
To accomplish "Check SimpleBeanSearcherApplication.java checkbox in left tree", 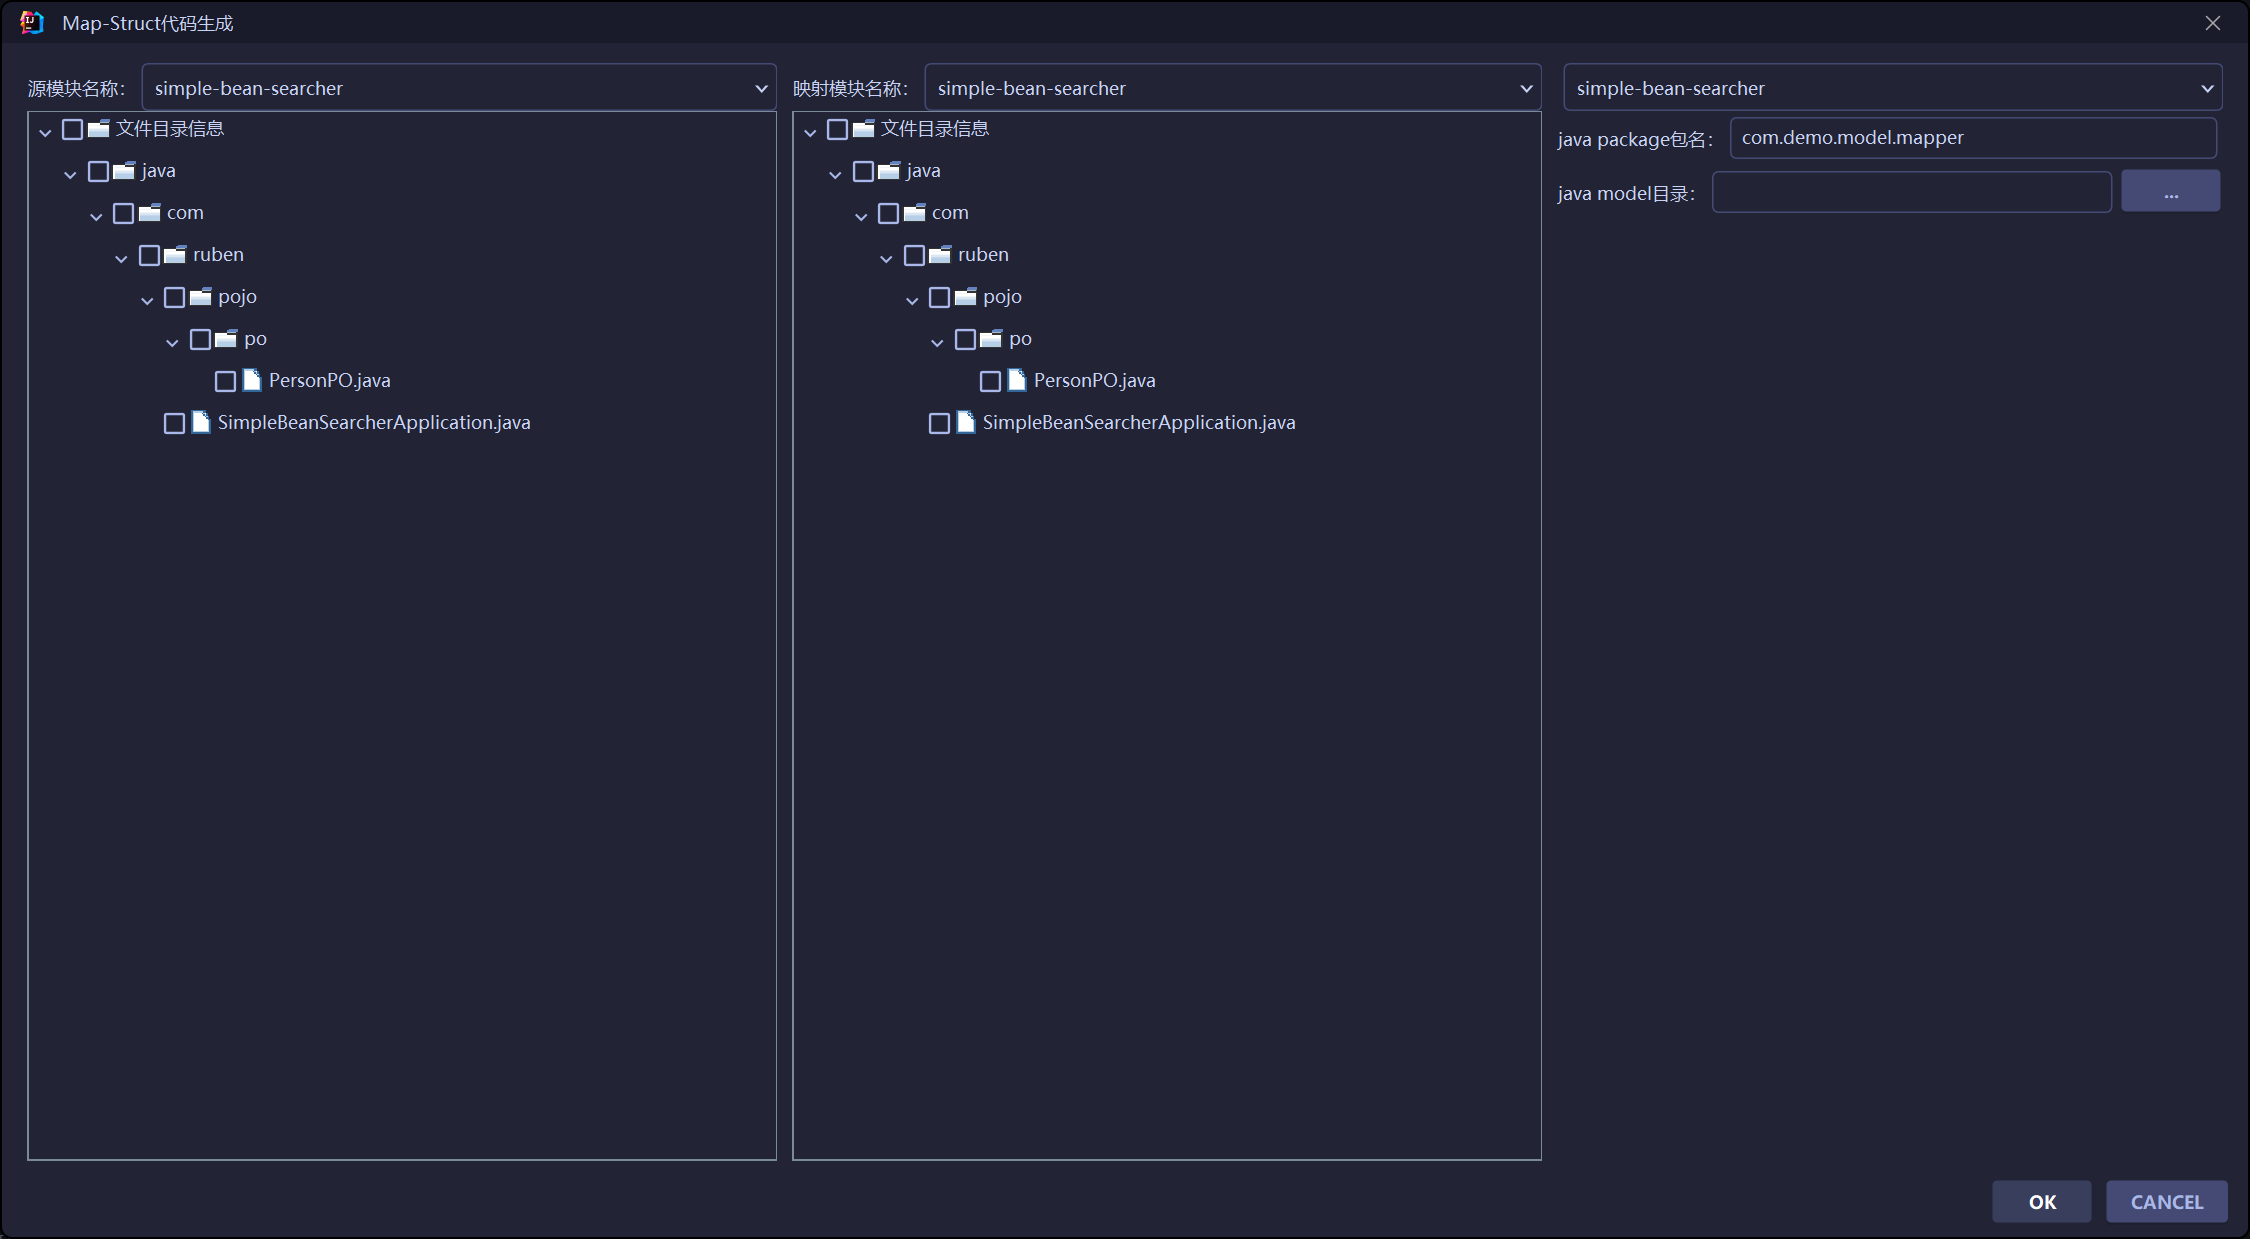I will [x=174, y=423].
